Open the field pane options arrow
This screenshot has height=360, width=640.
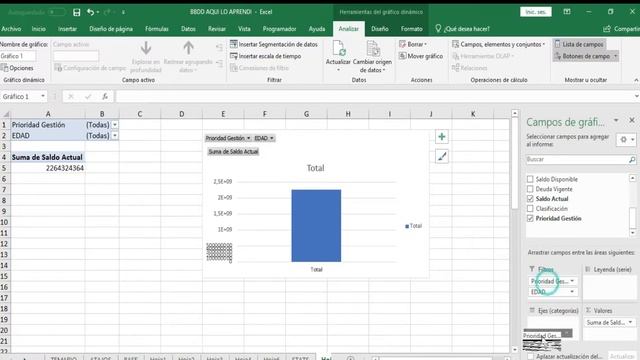point(616,120)
